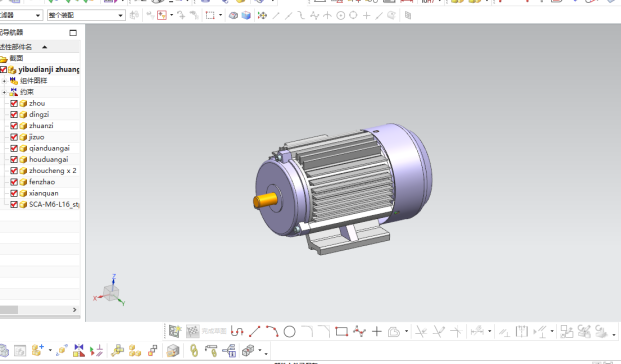621x364 pixels.
Task: Expand the 组件图样 node
Action: [x=4, y=81]
